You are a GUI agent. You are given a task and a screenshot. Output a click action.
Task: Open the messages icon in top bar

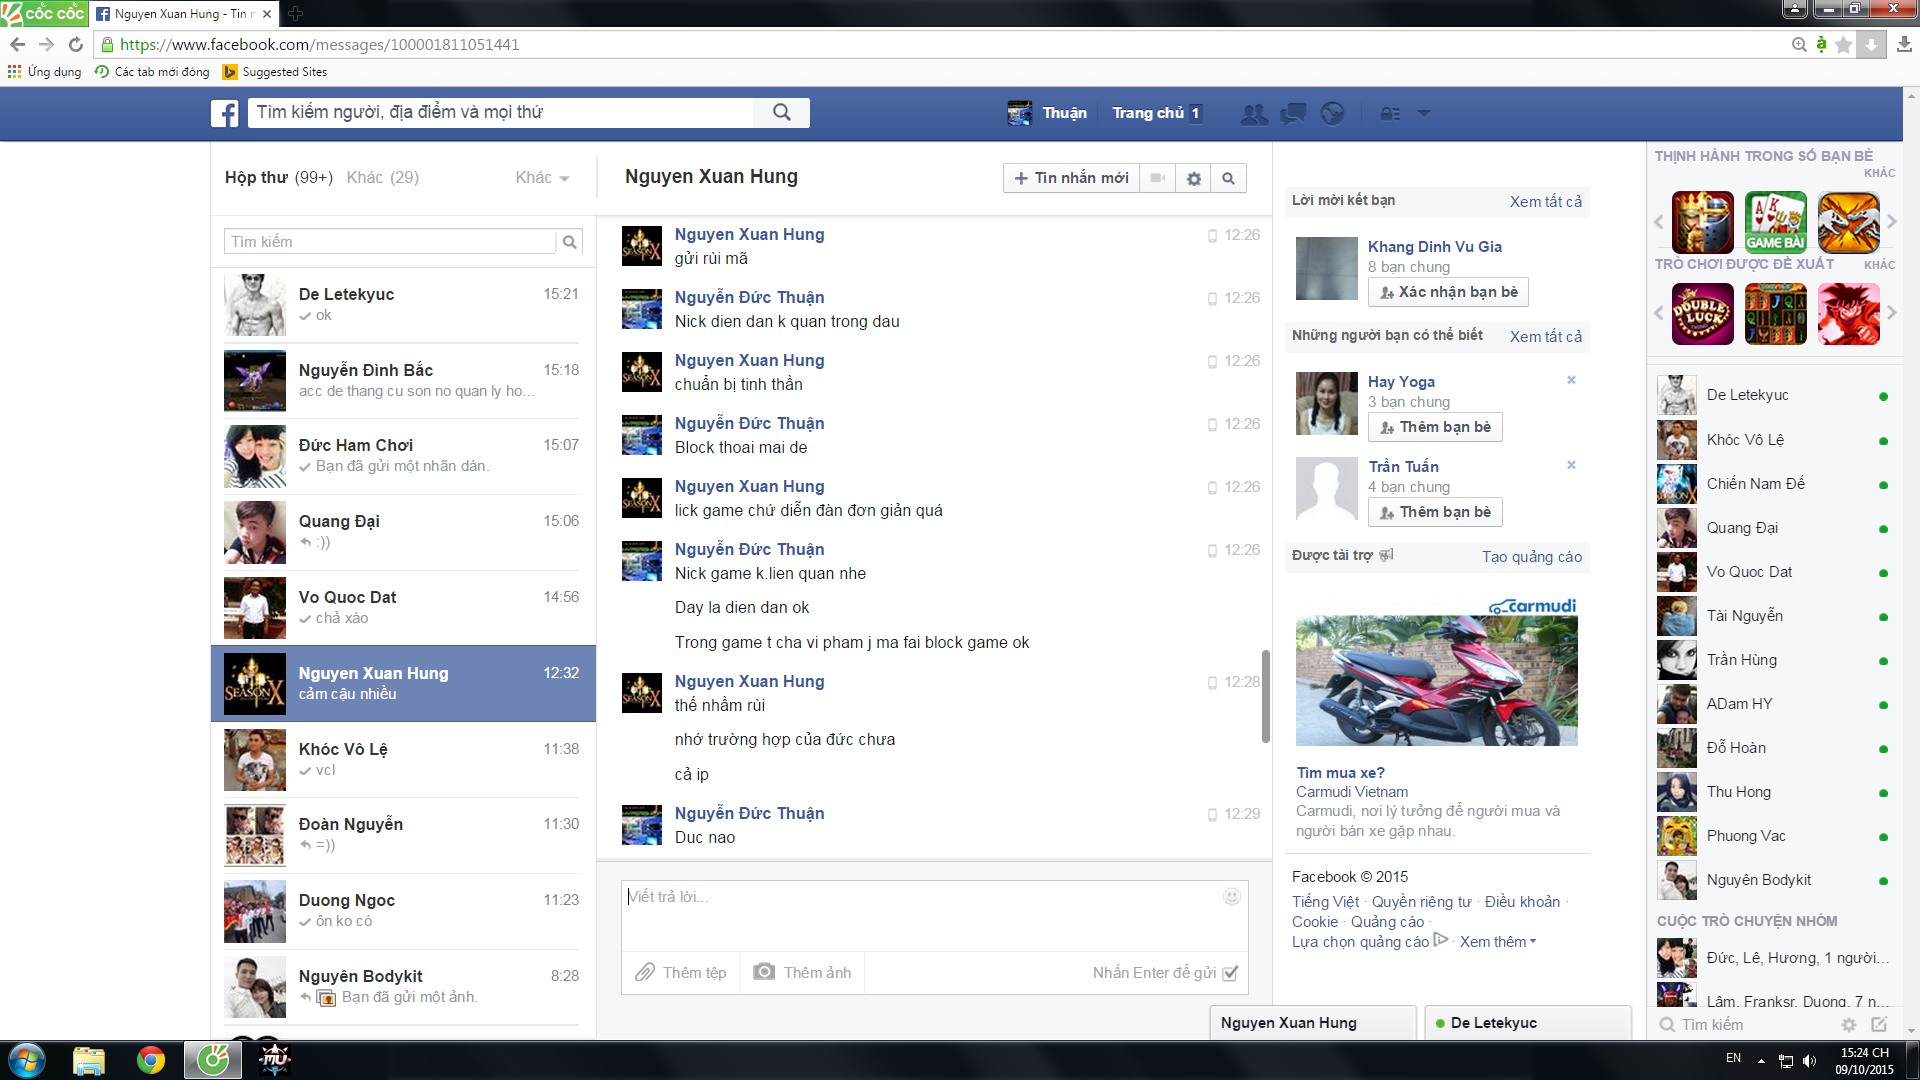pyautogui.click(x=1293, y=114)
